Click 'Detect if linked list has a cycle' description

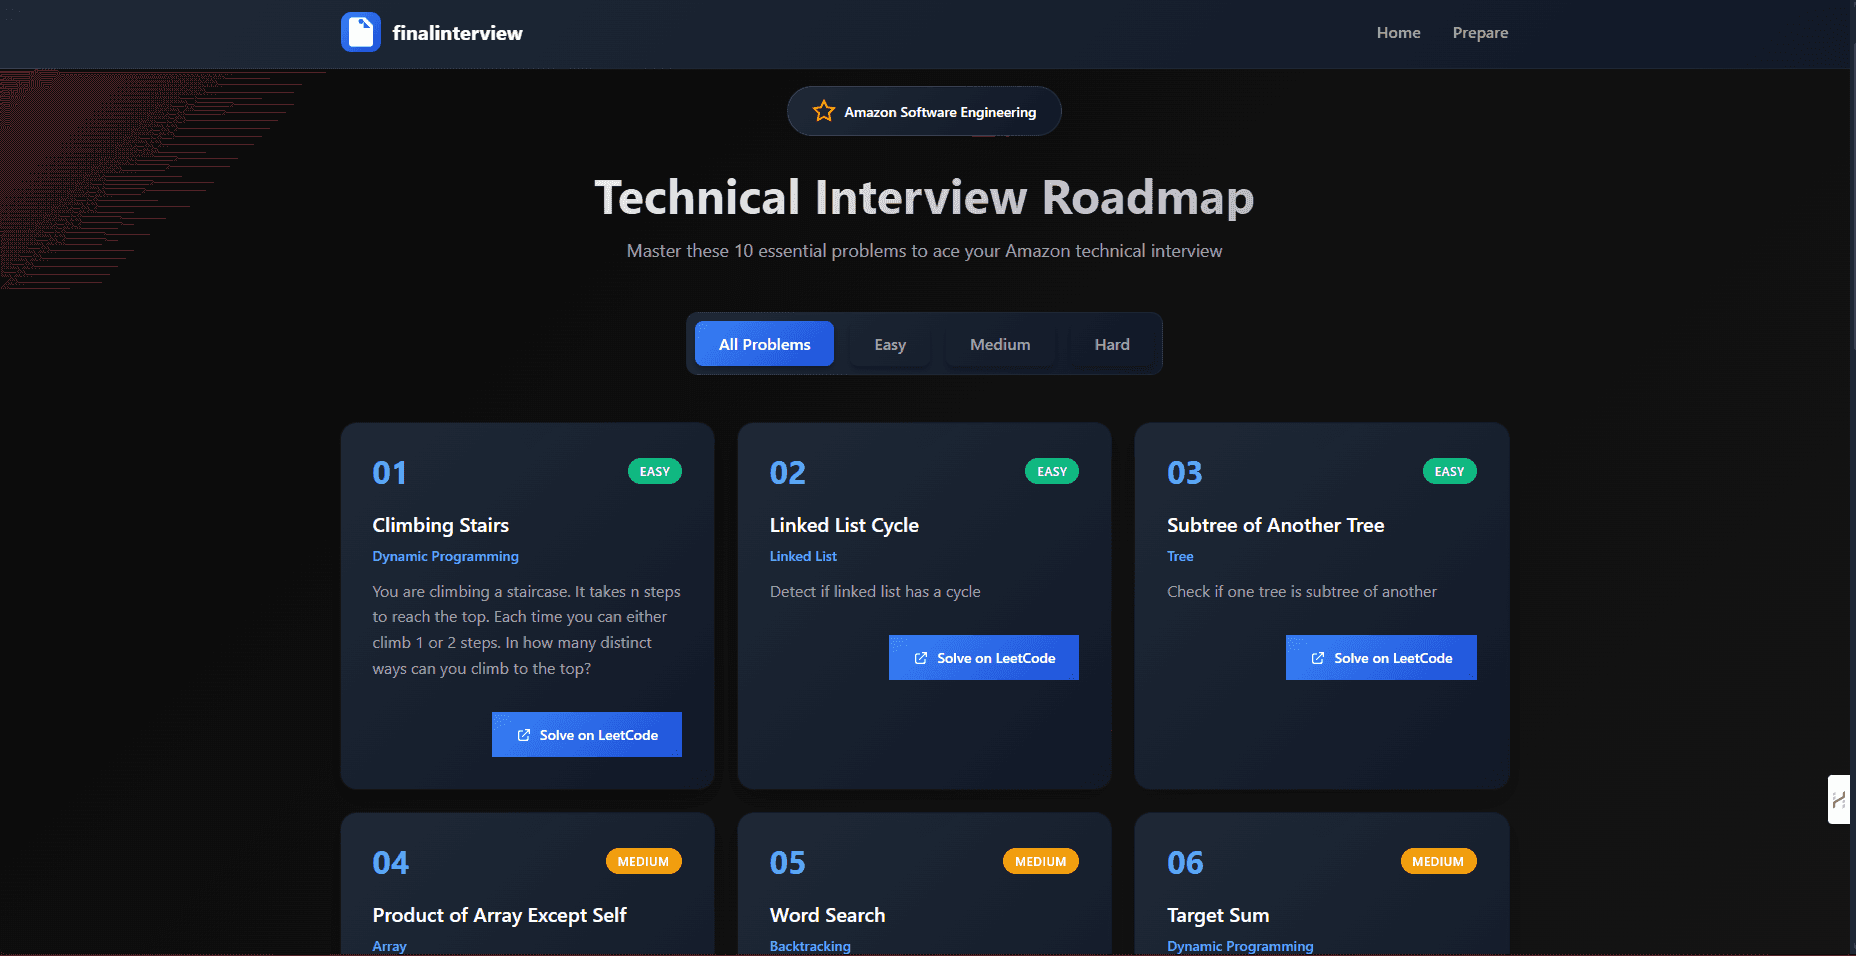[875, 592]
